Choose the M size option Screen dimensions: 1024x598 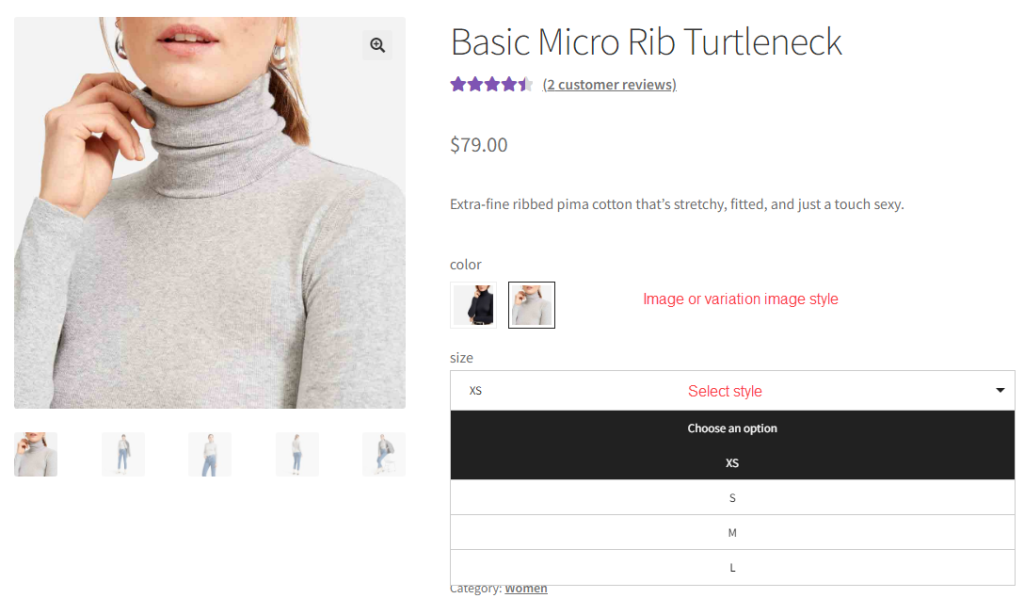tap(732, 532)
